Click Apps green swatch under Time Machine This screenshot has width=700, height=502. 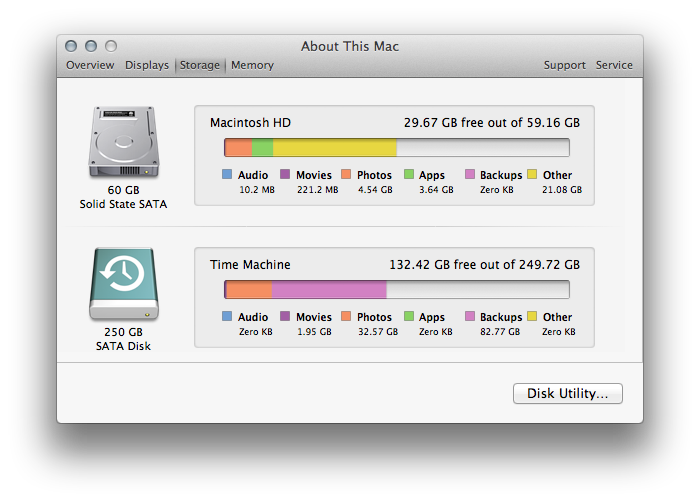pos(408,316)
